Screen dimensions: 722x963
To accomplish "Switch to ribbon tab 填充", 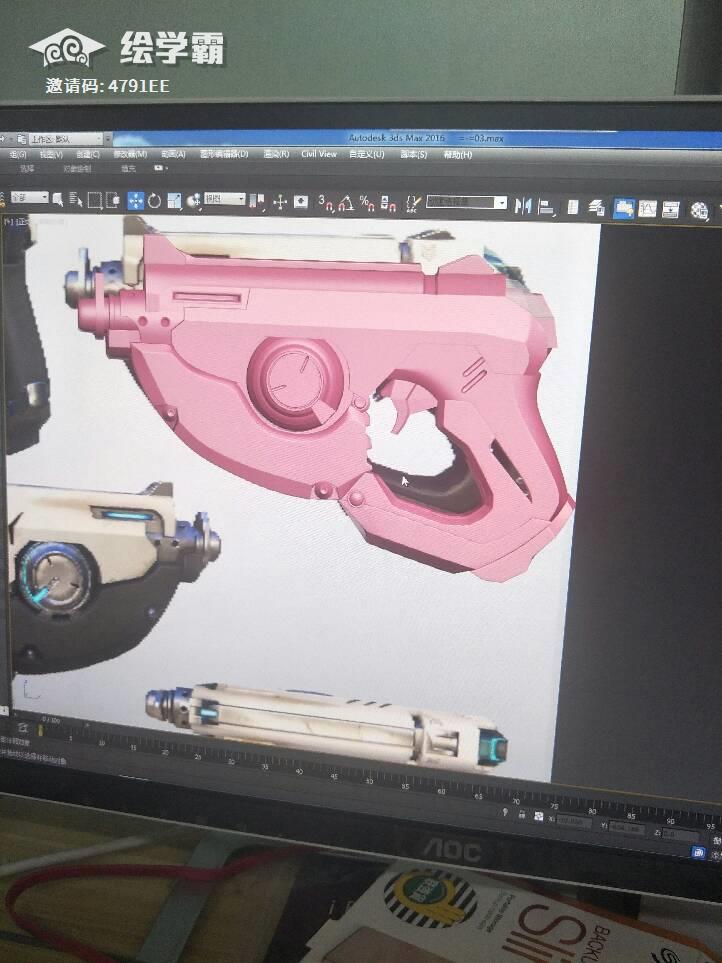I will (128, 168).
